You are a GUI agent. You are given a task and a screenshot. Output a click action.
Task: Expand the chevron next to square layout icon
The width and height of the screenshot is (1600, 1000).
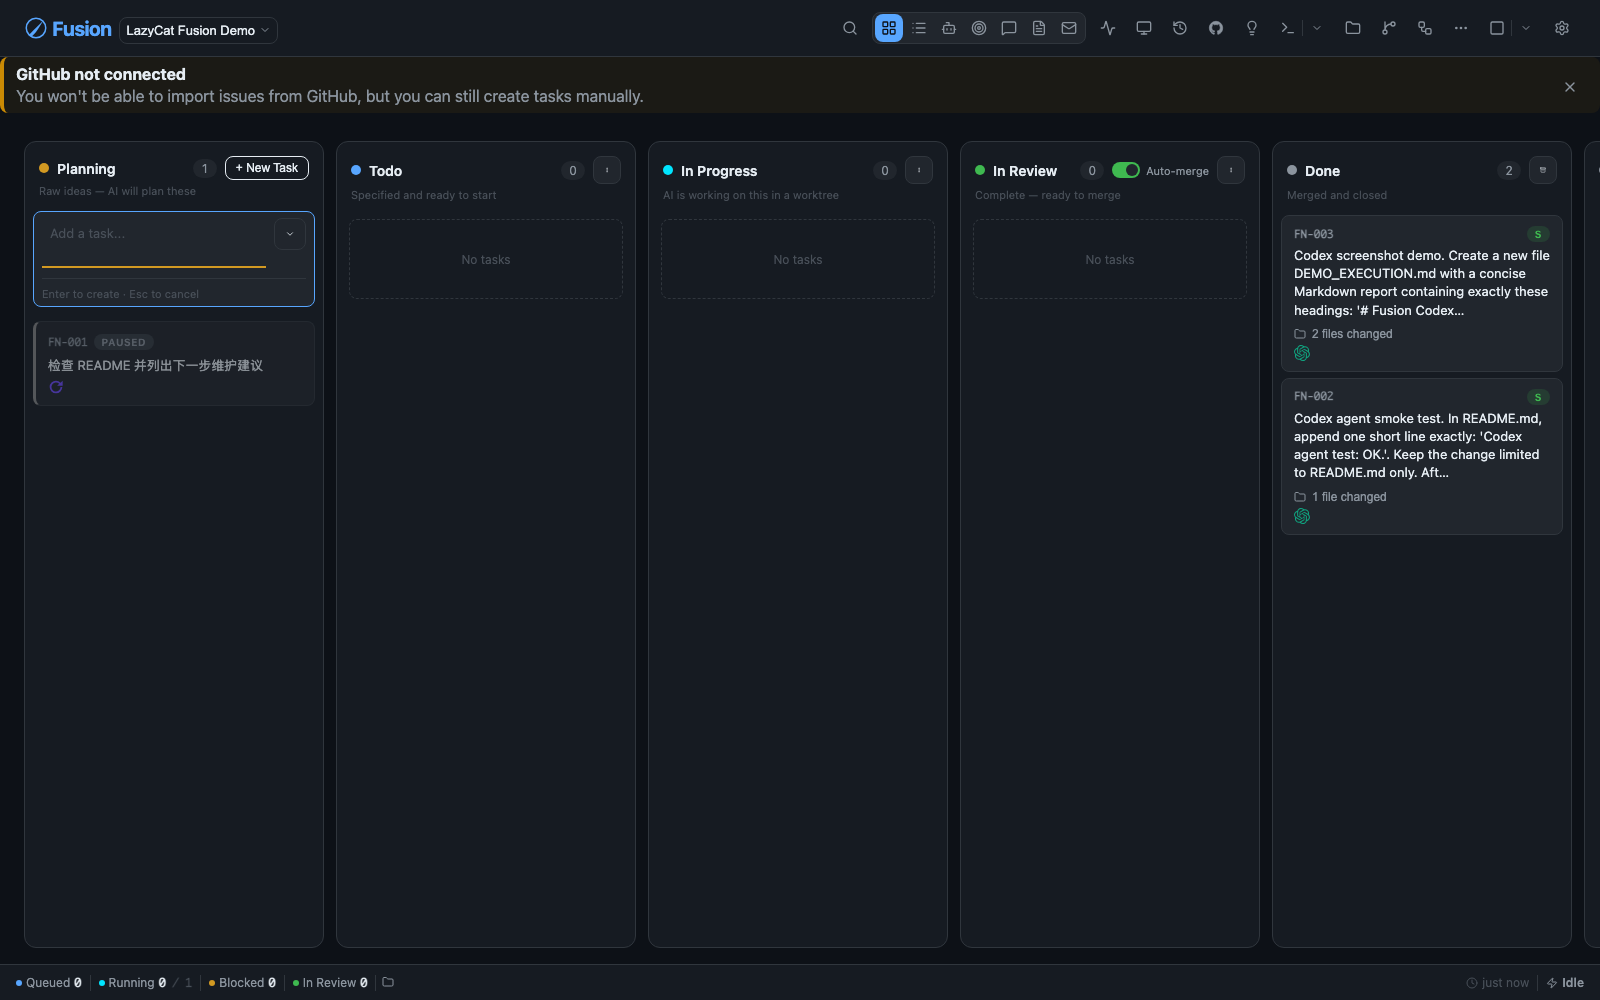click(x=1526, y=28)
